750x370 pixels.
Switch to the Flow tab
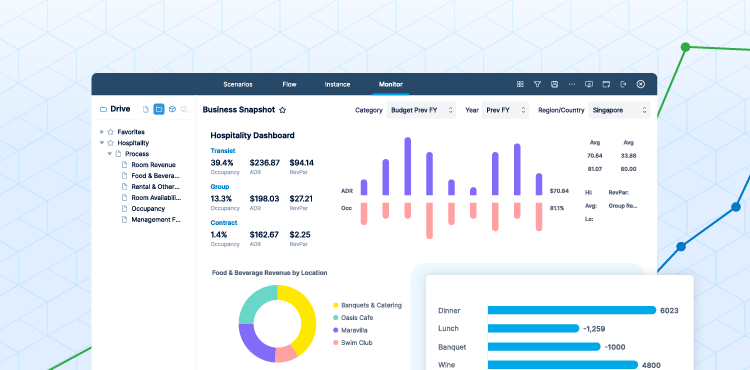289,84
